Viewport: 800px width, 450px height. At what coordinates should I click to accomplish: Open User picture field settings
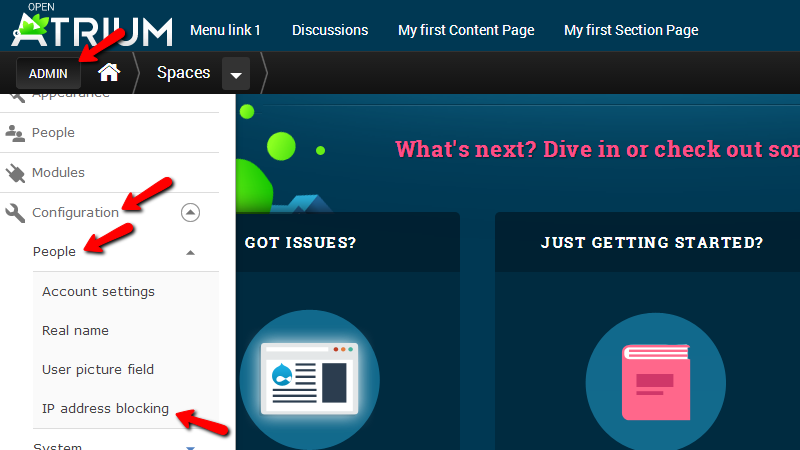tap(98, 370)
